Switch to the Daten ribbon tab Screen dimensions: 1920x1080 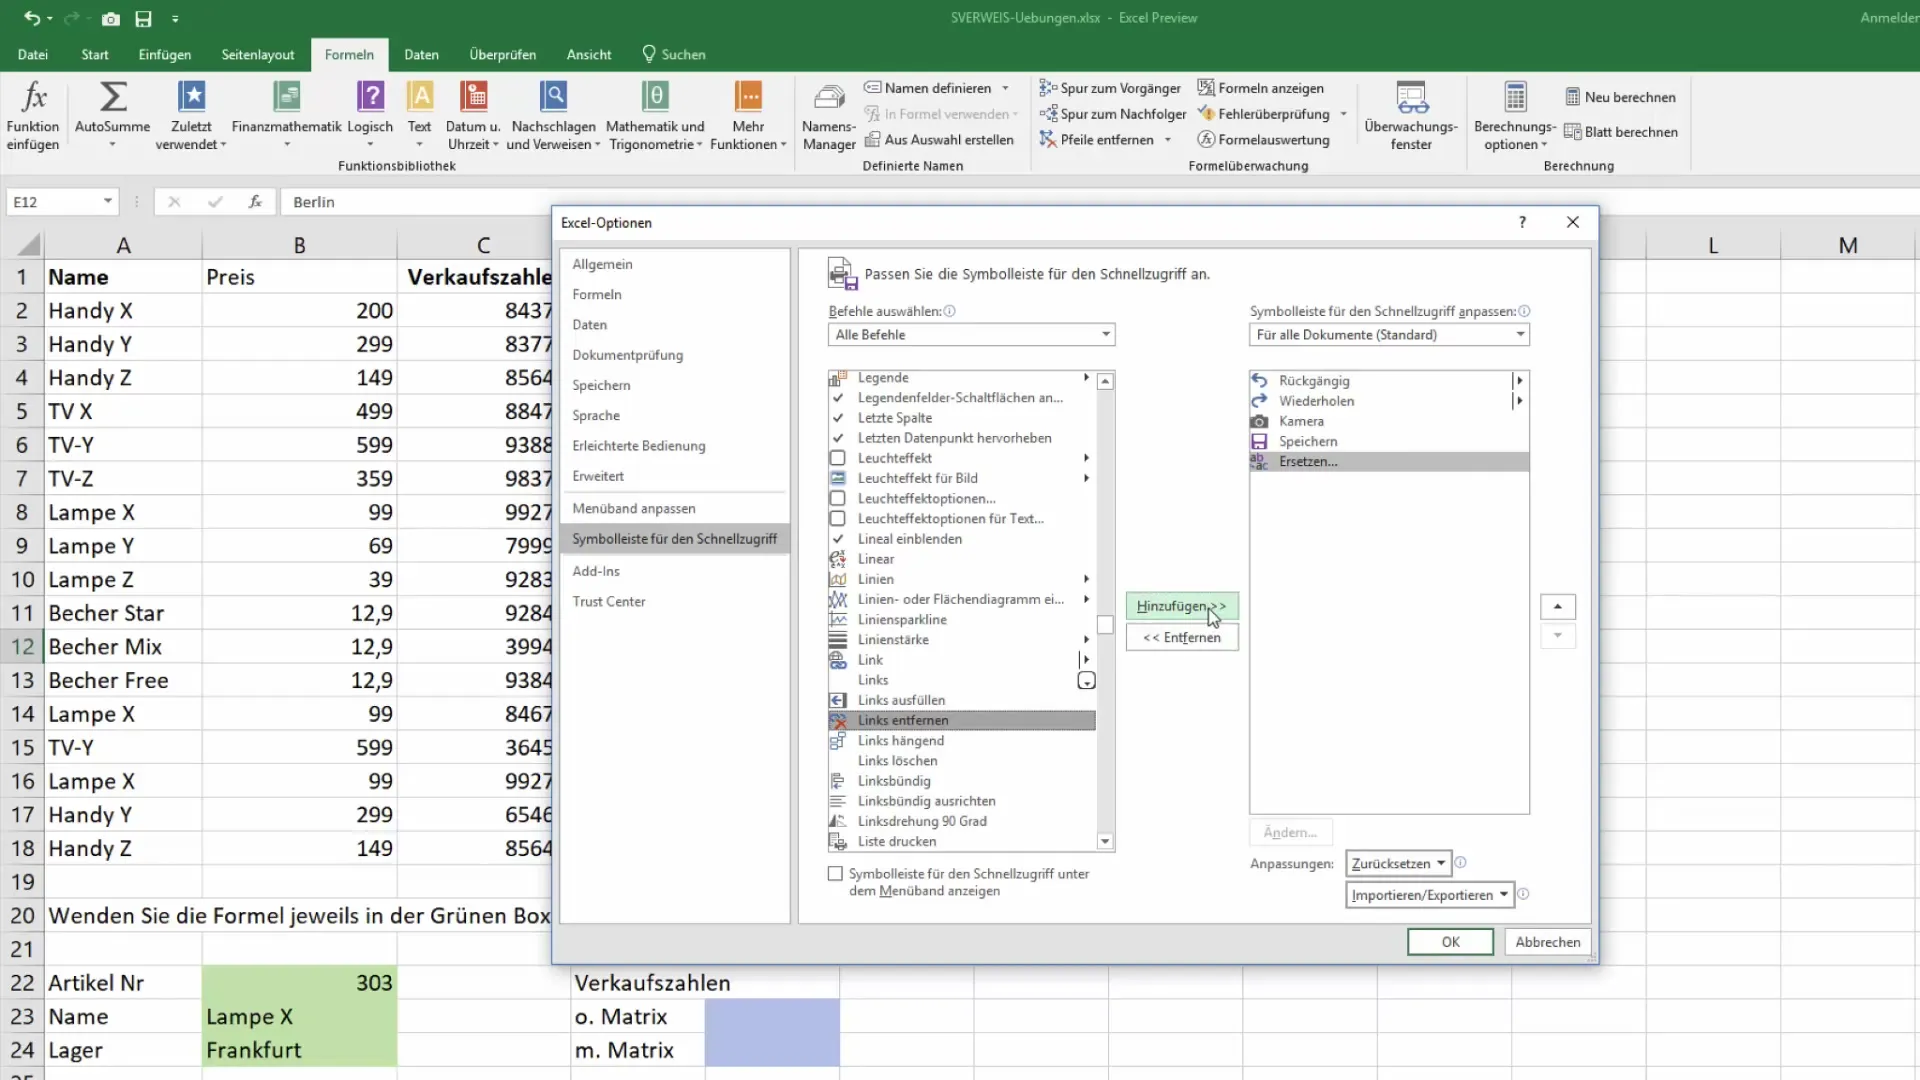coord(421,55)
